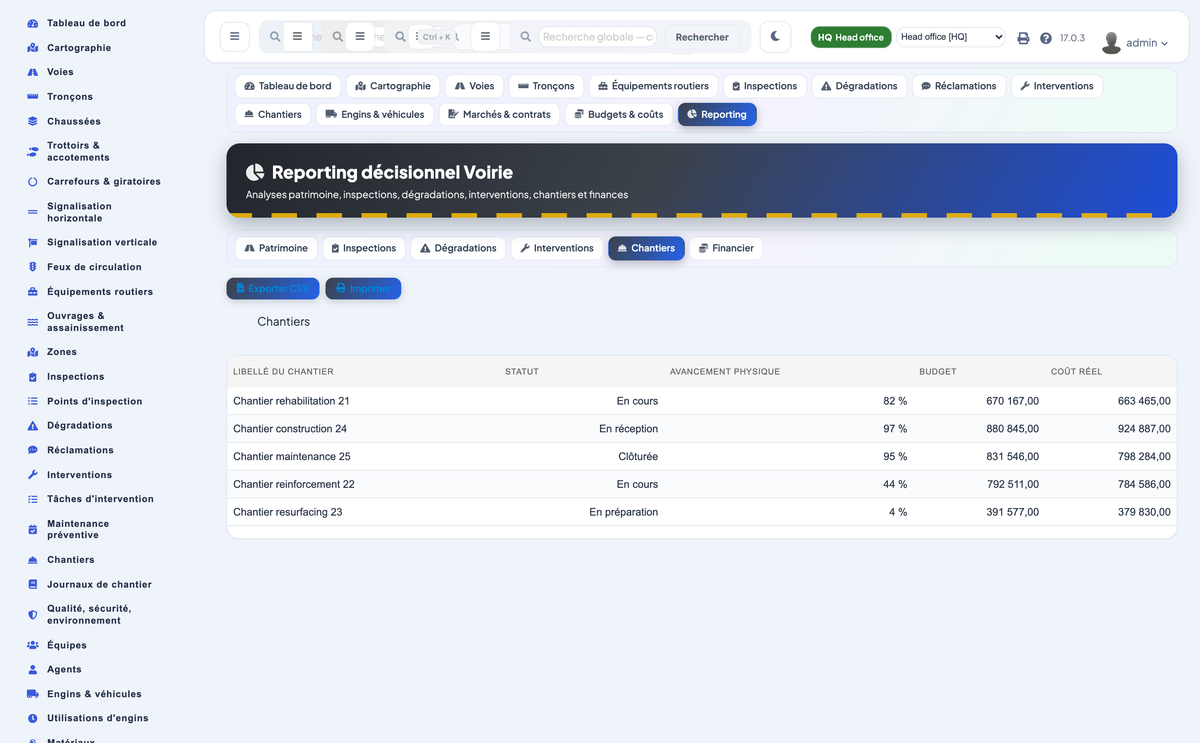Open Équipements routiers in top module bar

653,86
